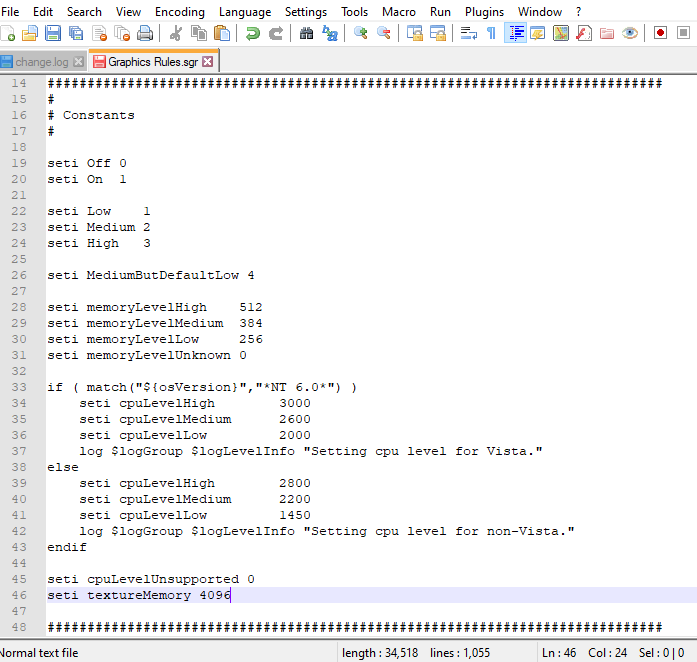Click line number 33 in the margin
The height and width of the screenshot is (662, 697).
pyautogui.click(x=19, y=387)
